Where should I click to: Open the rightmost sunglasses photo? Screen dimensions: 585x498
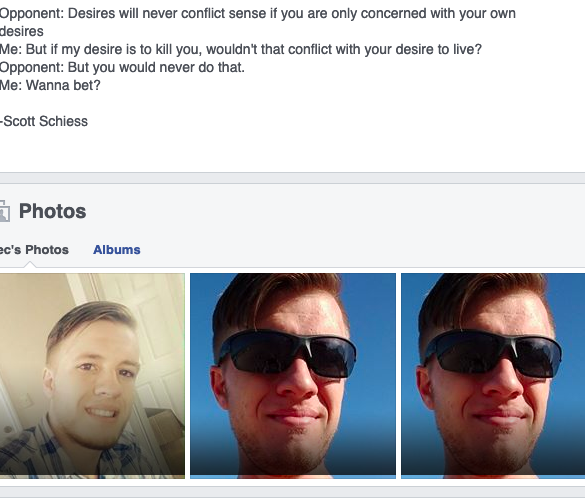(x=493, y=376)
